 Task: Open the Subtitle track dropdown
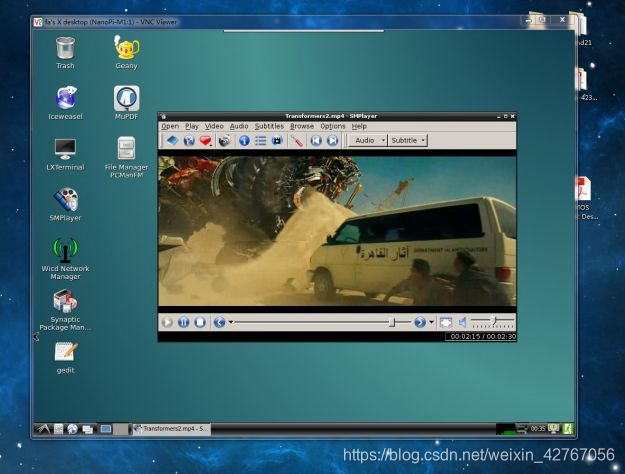coord(408,140)
